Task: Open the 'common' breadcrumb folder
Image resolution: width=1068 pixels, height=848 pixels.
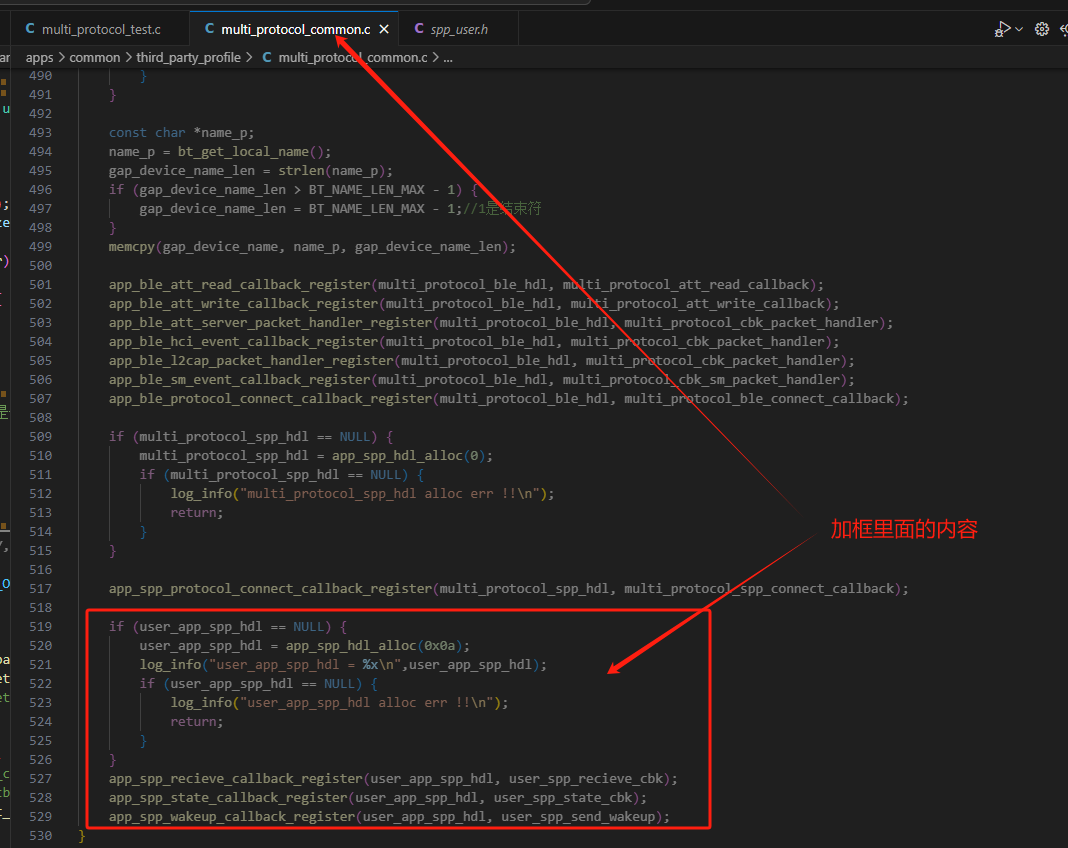Action: point(95,58)
